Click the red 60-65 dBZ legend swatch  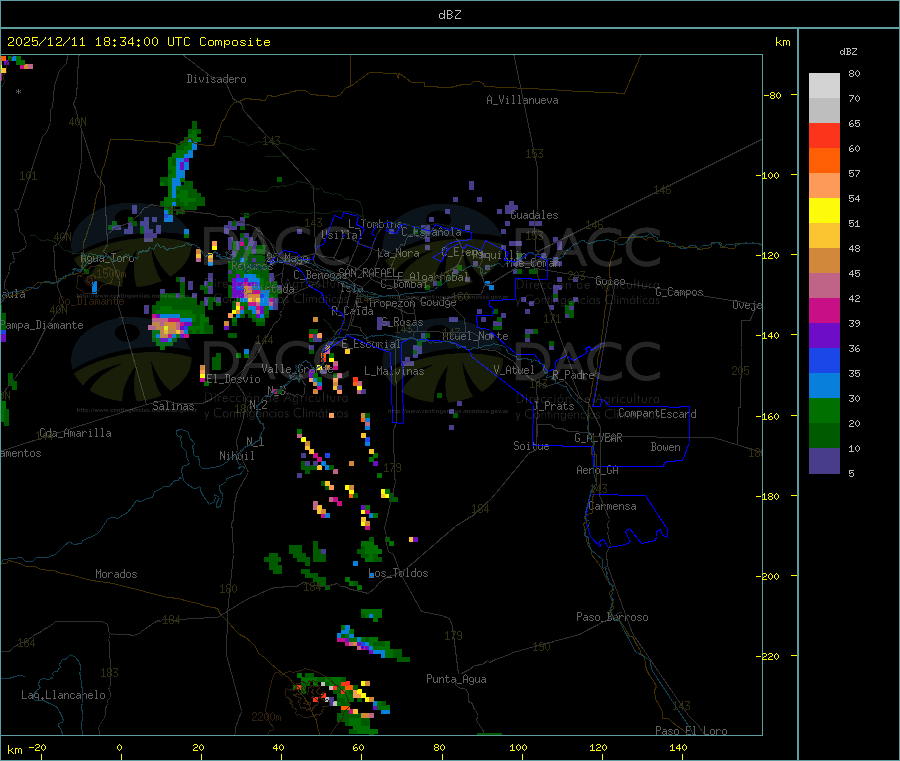click(824, 135)
